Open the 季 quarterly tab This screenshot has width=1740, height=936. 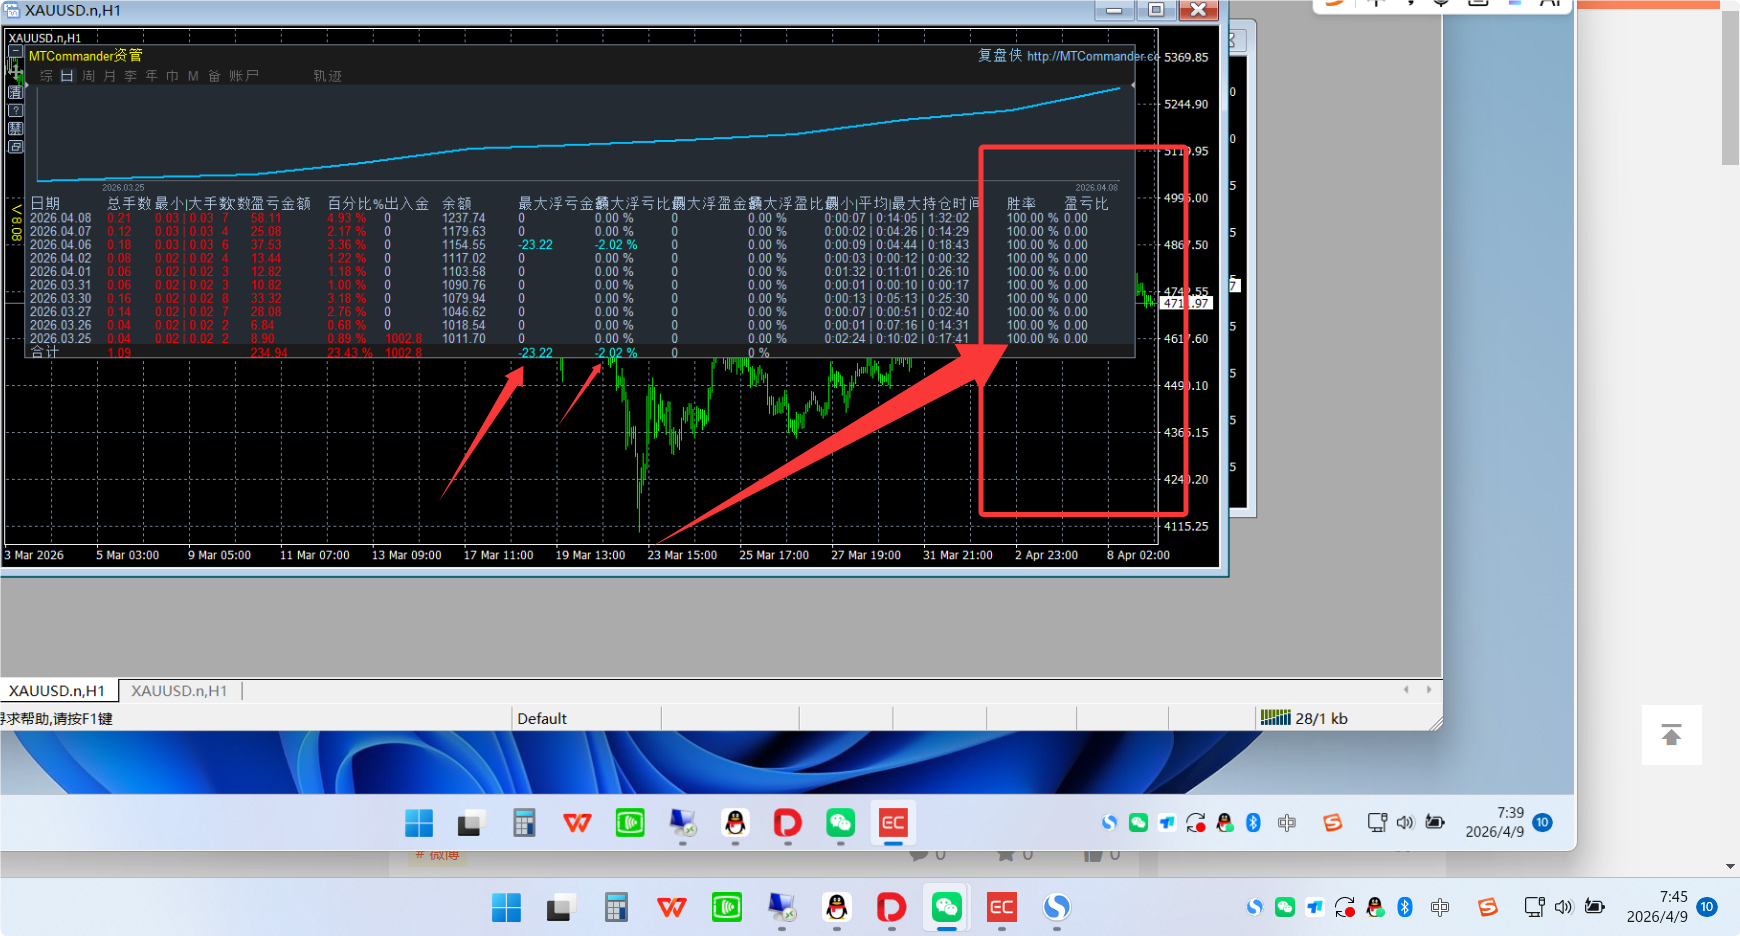click(130, 76)
